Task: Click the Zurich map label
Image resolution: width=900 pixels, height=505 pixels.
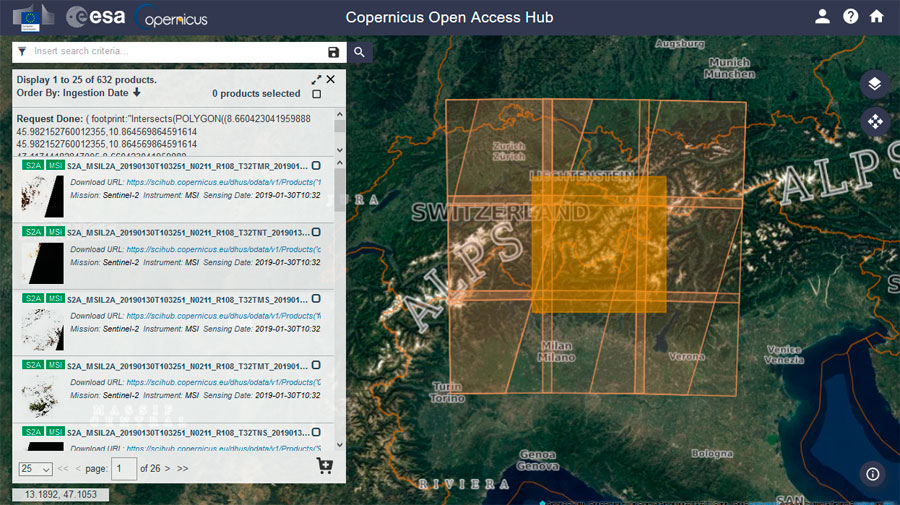Action: [x=509, y=151]
